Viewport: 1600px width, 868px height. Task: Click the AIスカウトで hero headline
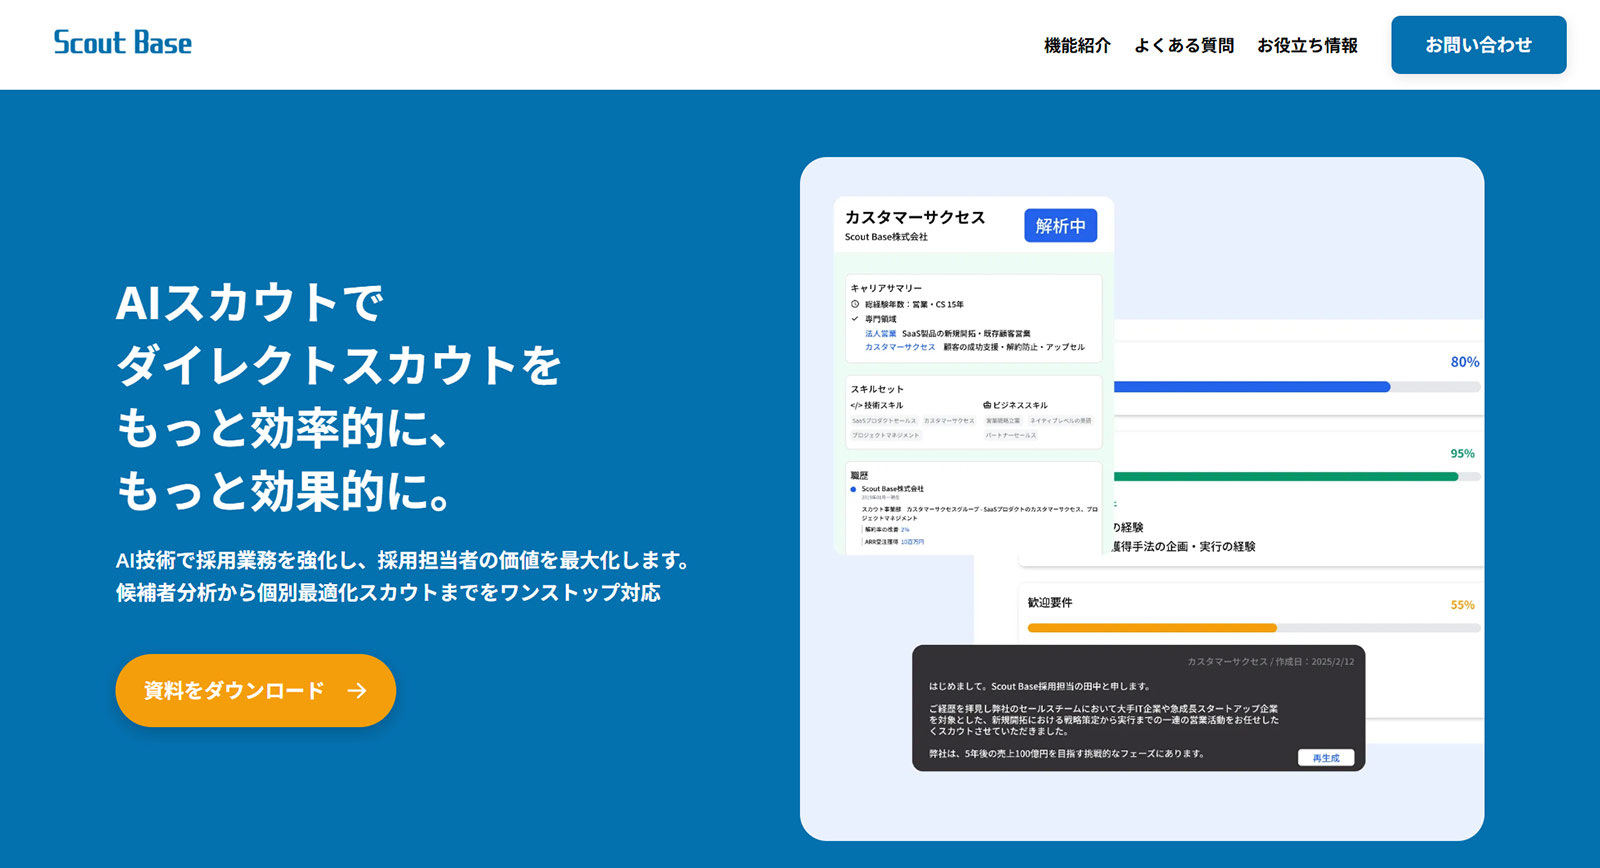(x=250, y=303)
